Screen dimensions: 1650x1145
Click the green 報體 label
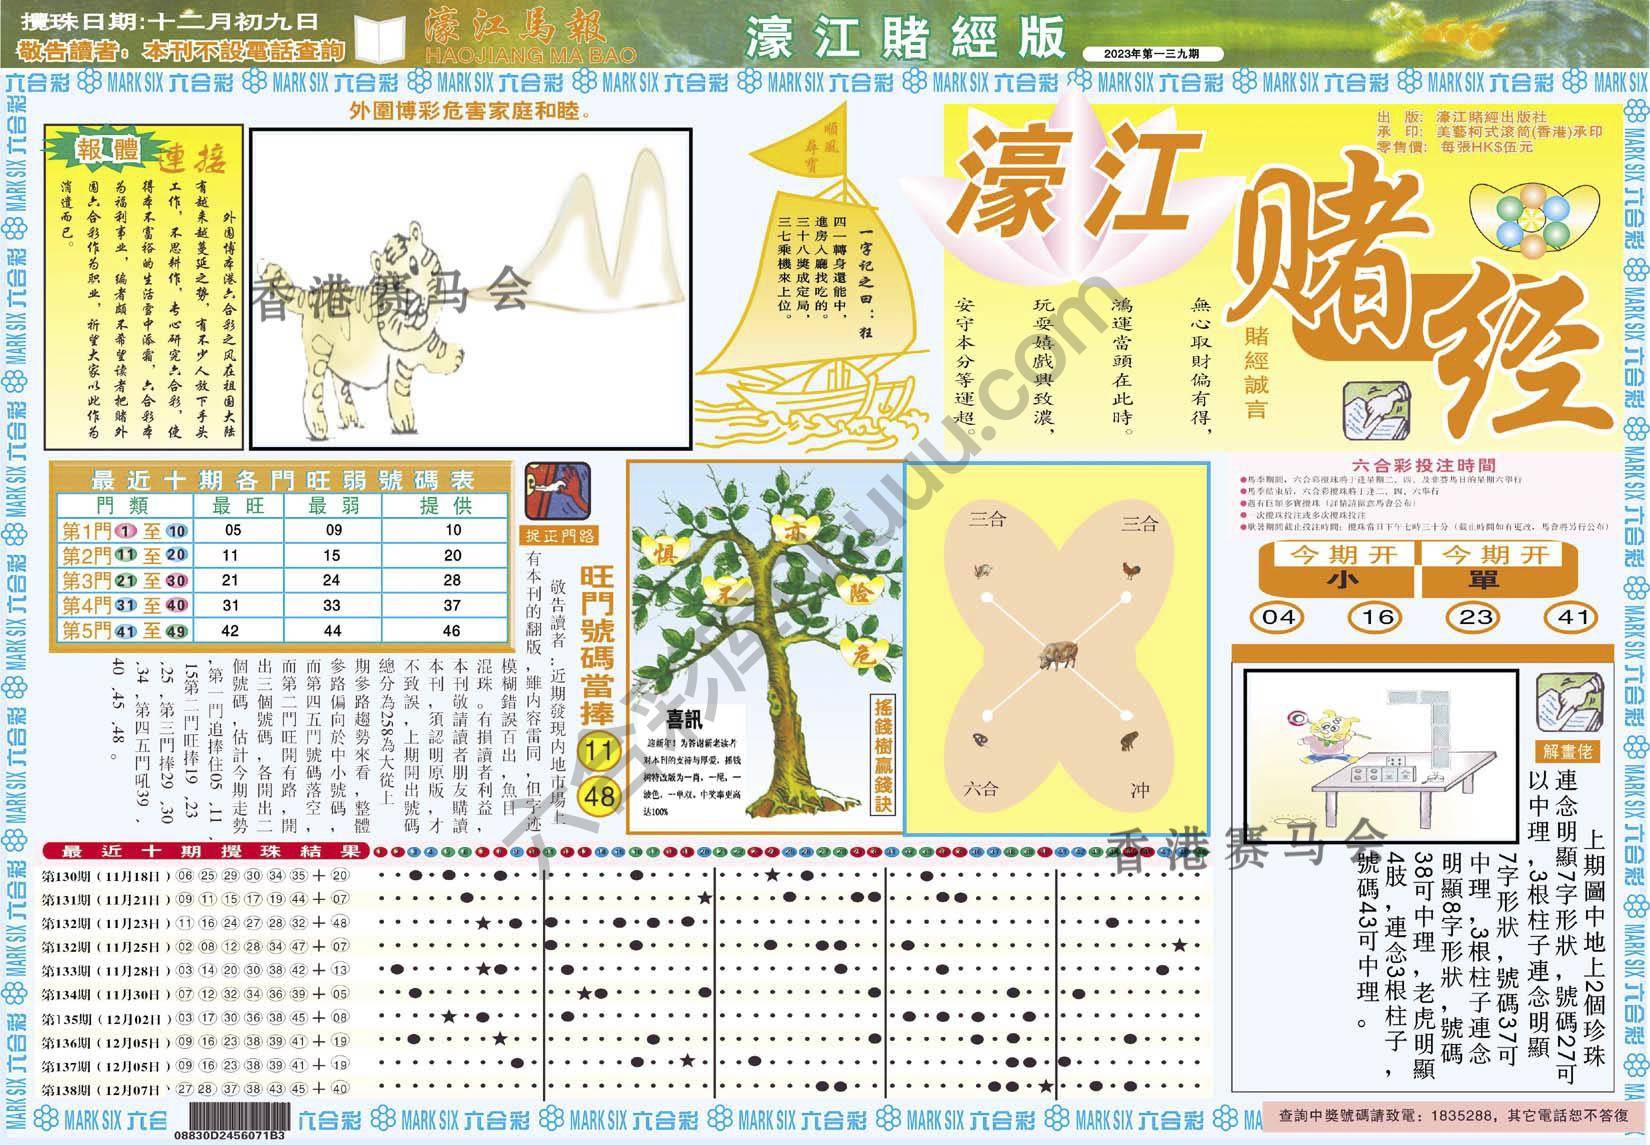coord(108,150)
